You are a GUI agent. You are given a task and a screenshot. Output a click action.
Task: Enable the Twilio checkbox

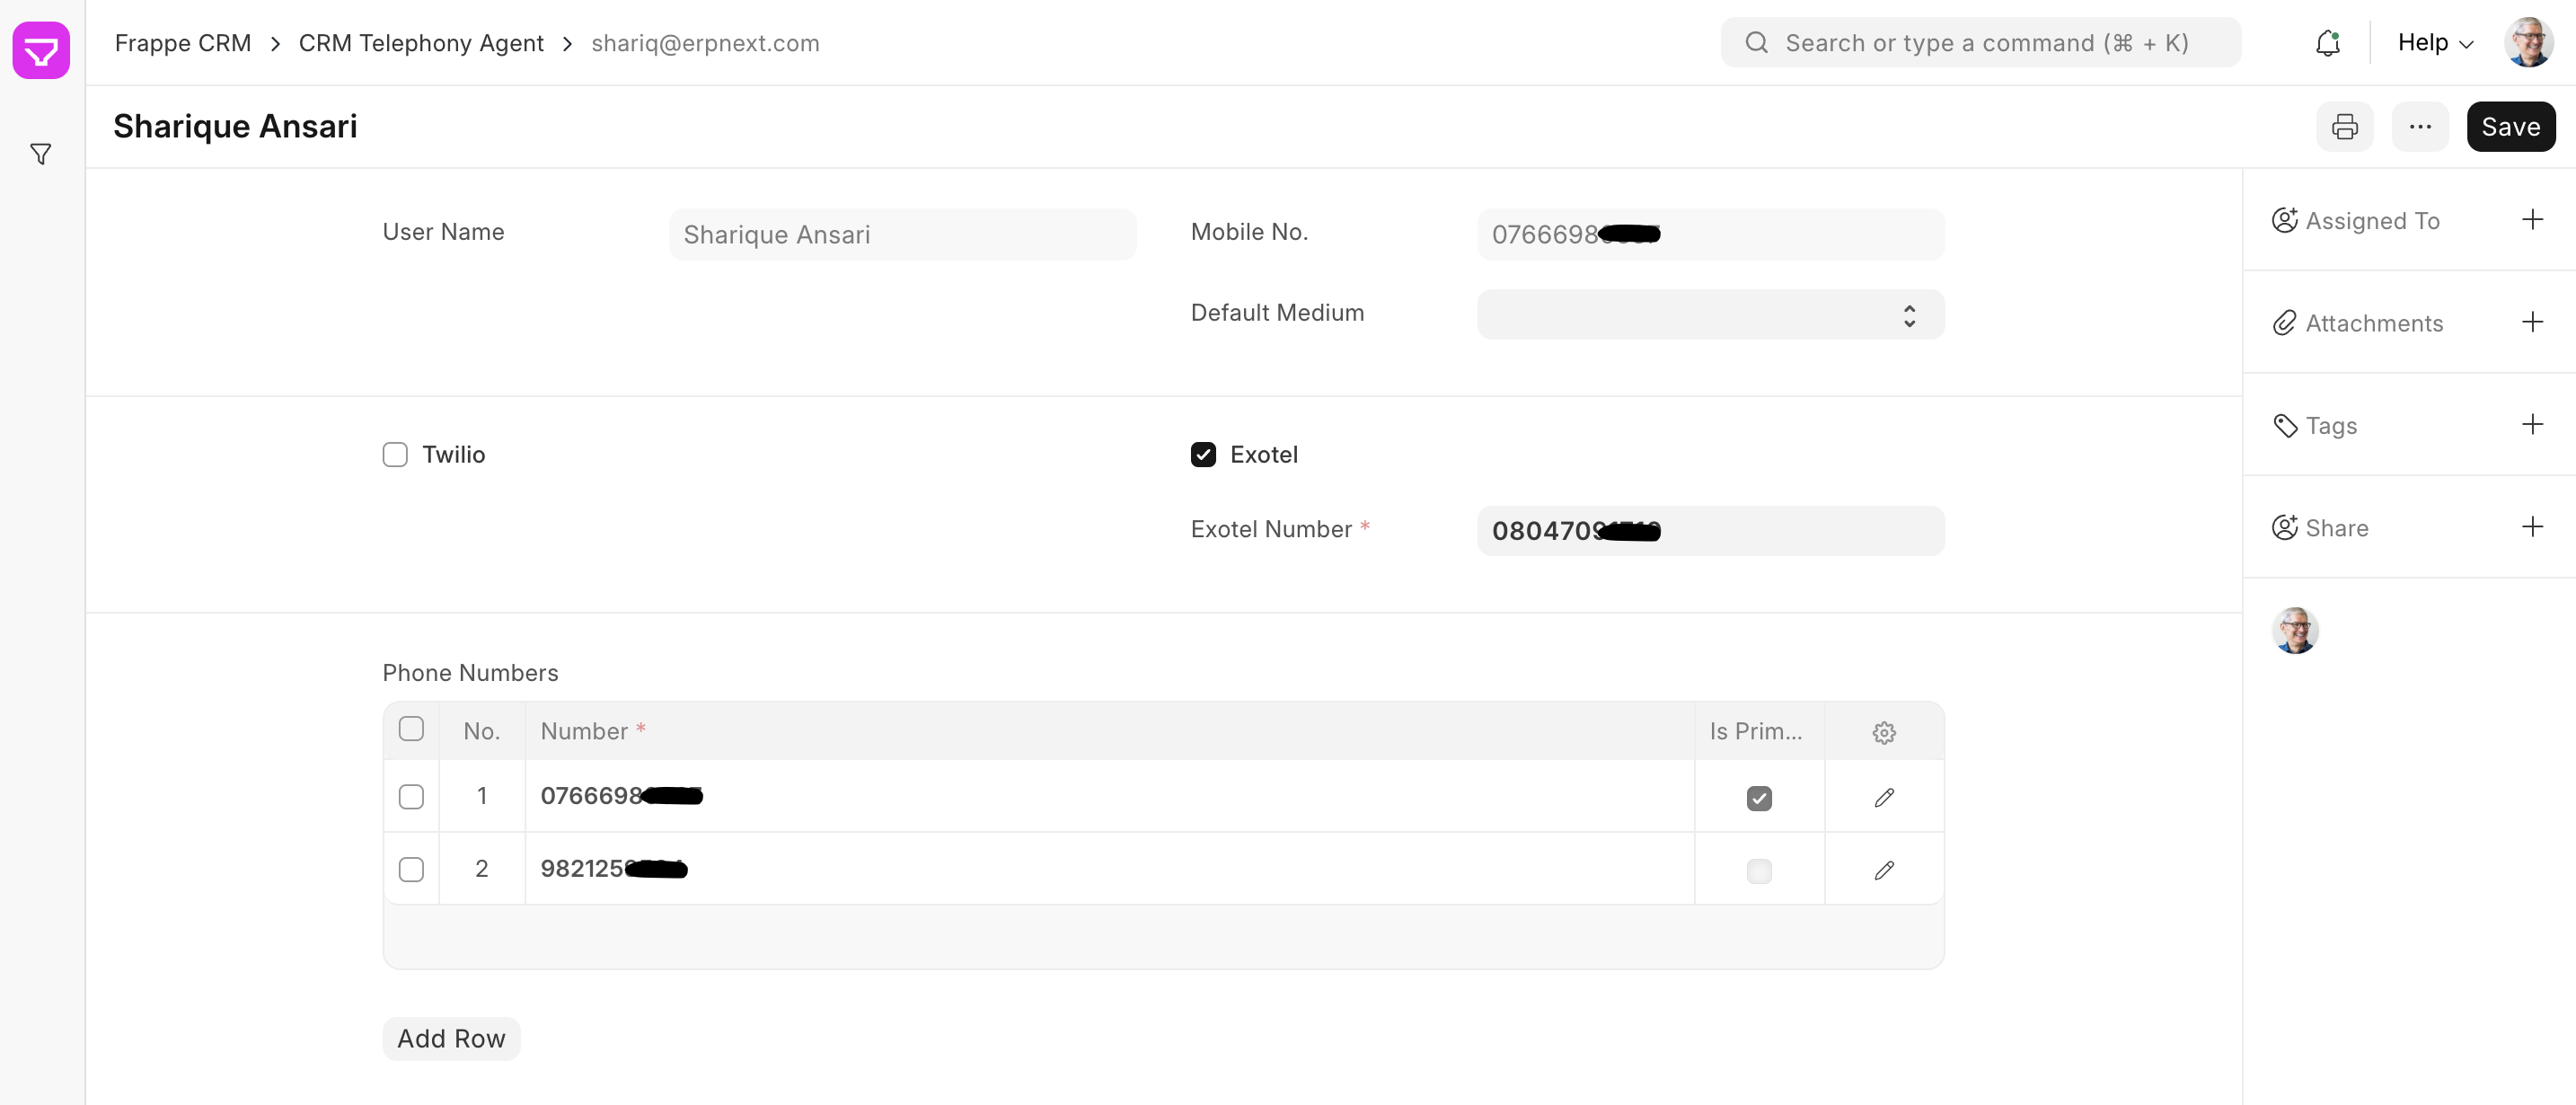395,455
